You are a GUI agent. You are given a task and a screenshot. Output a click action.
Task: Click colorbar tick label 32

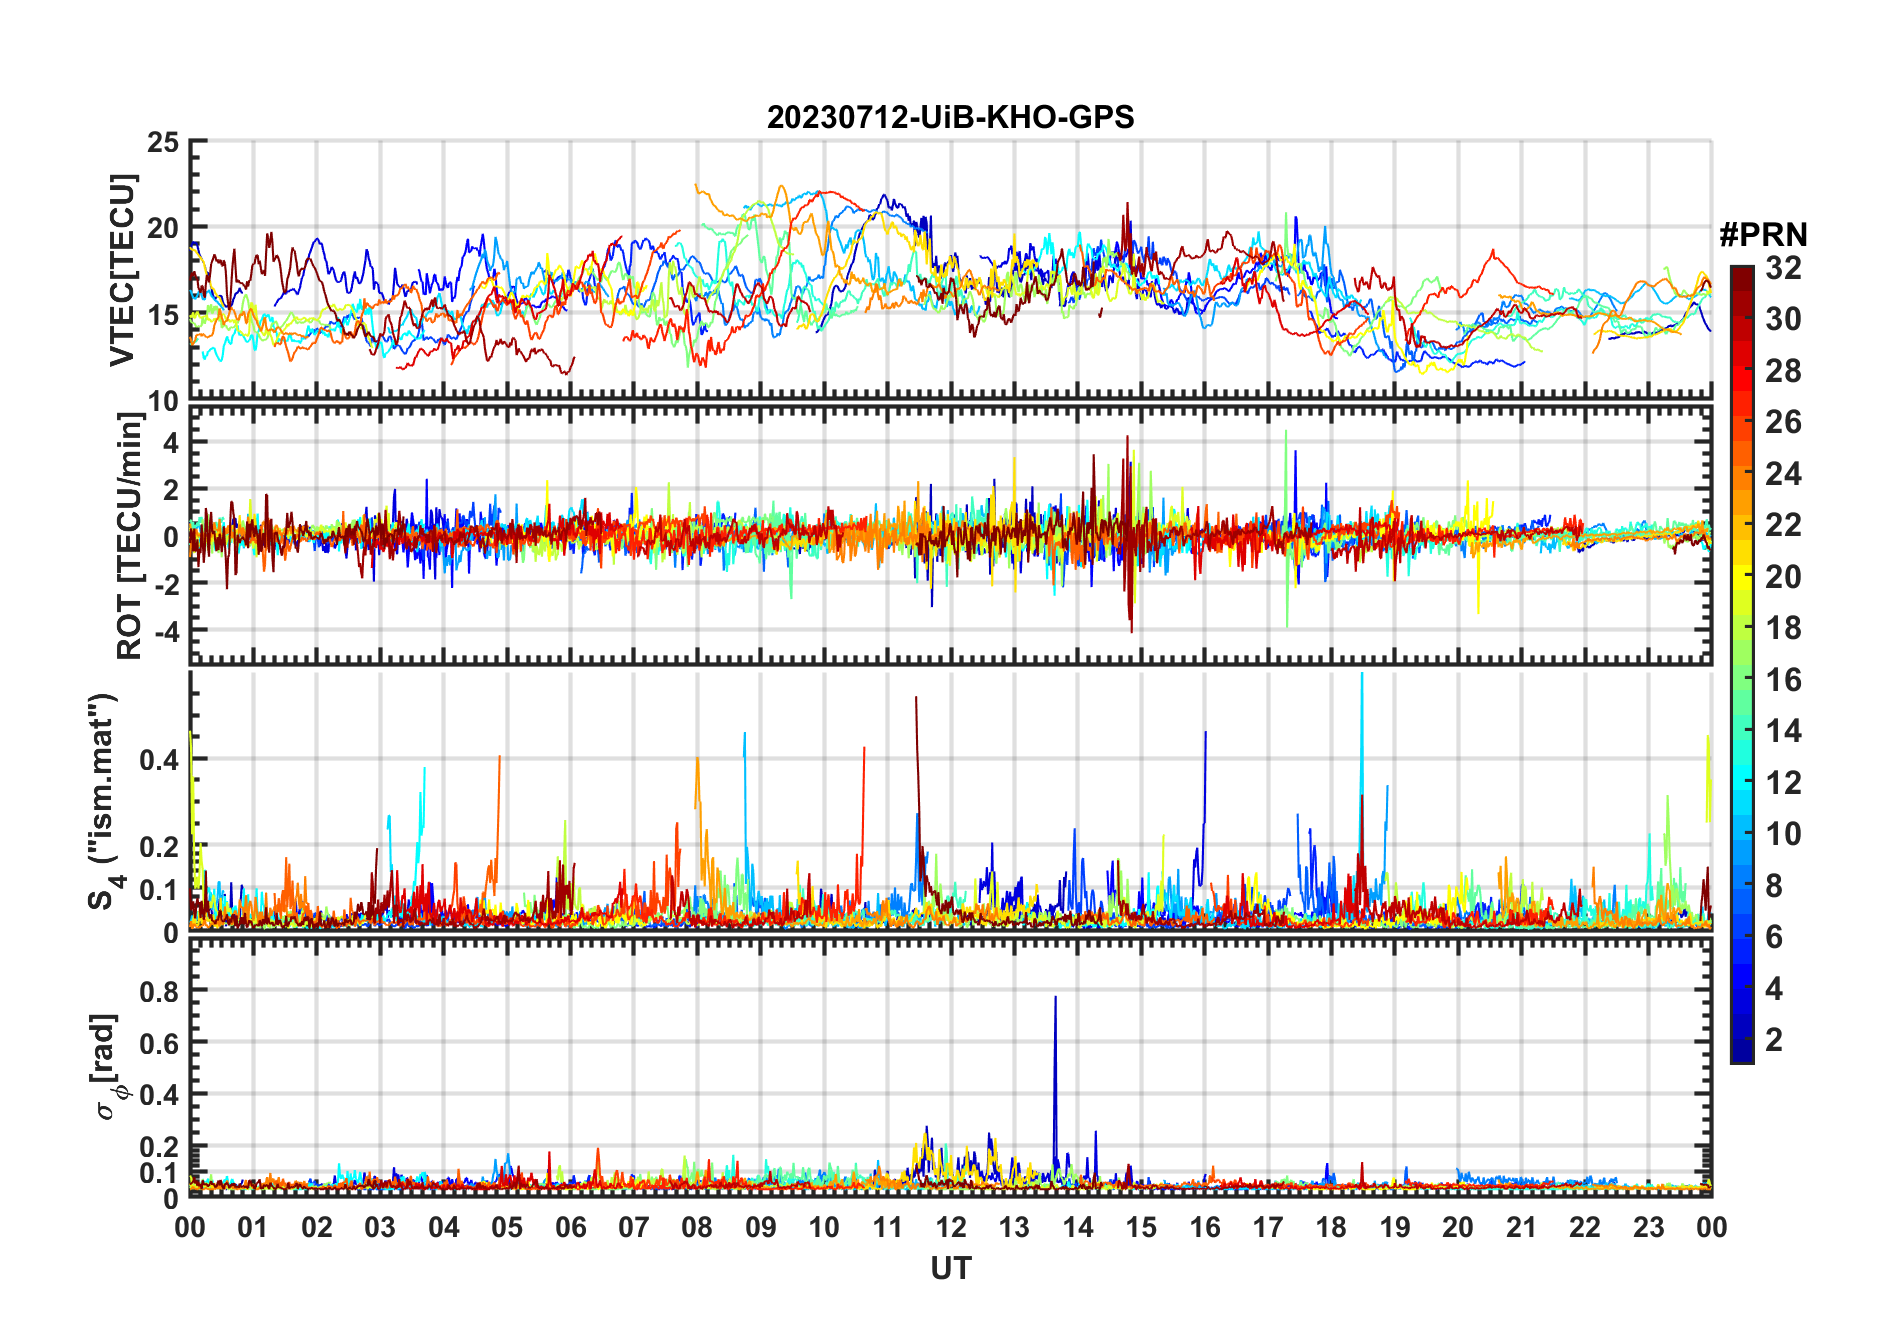(x=1783, y=267)
